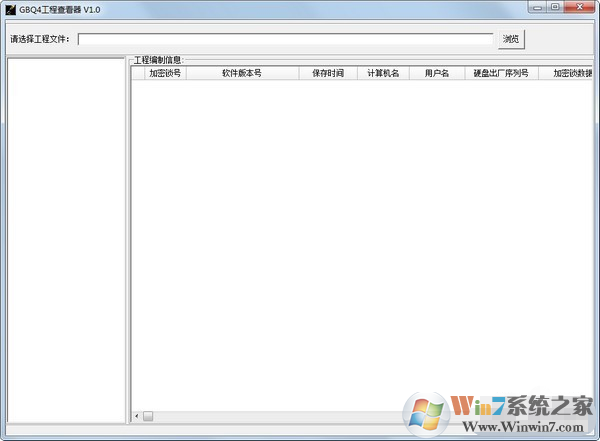The width and height of the screenshot is (600, 441).
Task: Select the 保存时间 column header
Action: 328,73
